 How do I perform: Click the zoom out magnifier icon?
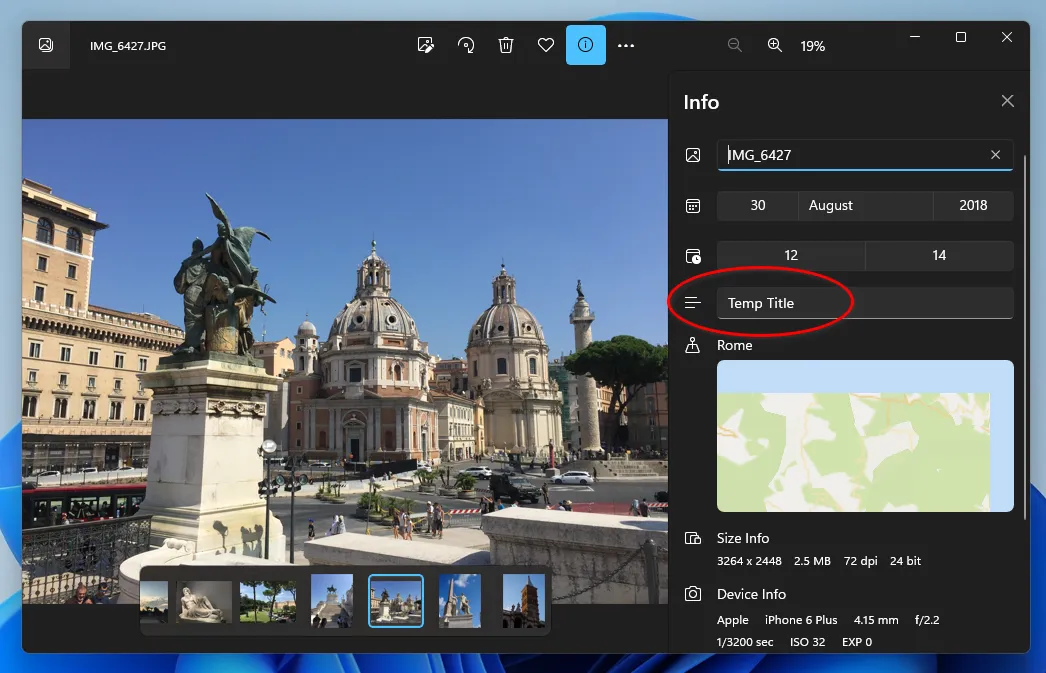click(734, 45)
